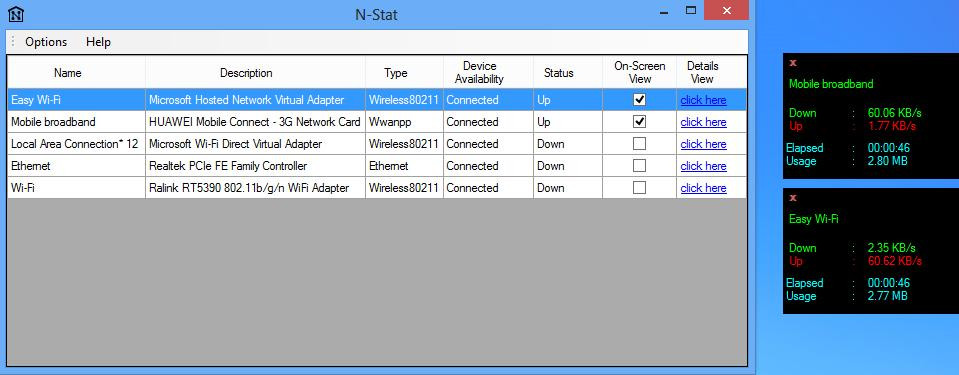Screen dimensions: 959x375
Task: Enable On-Screen View for Ethernet
Action: 639,166
